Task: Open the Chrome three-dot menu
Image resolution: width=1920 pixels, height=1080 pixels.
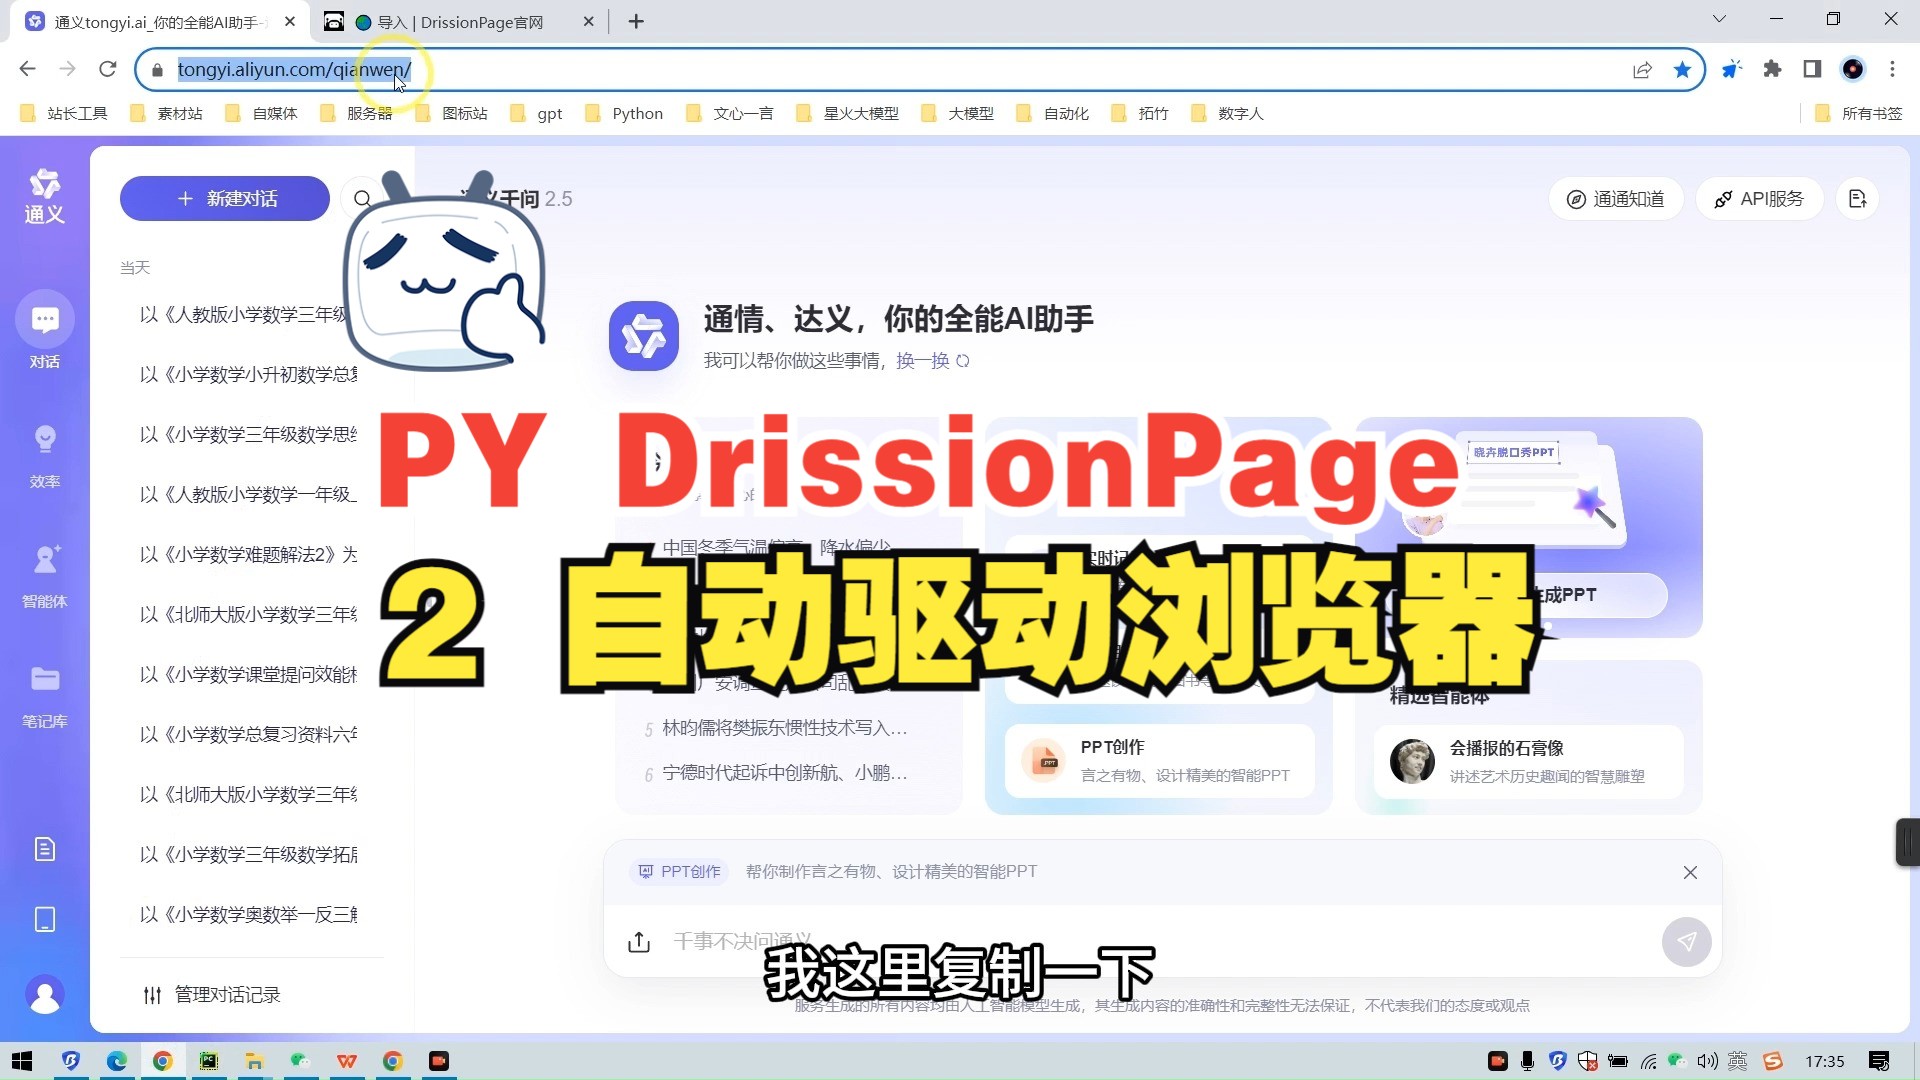Action: tap(1893, 69)
